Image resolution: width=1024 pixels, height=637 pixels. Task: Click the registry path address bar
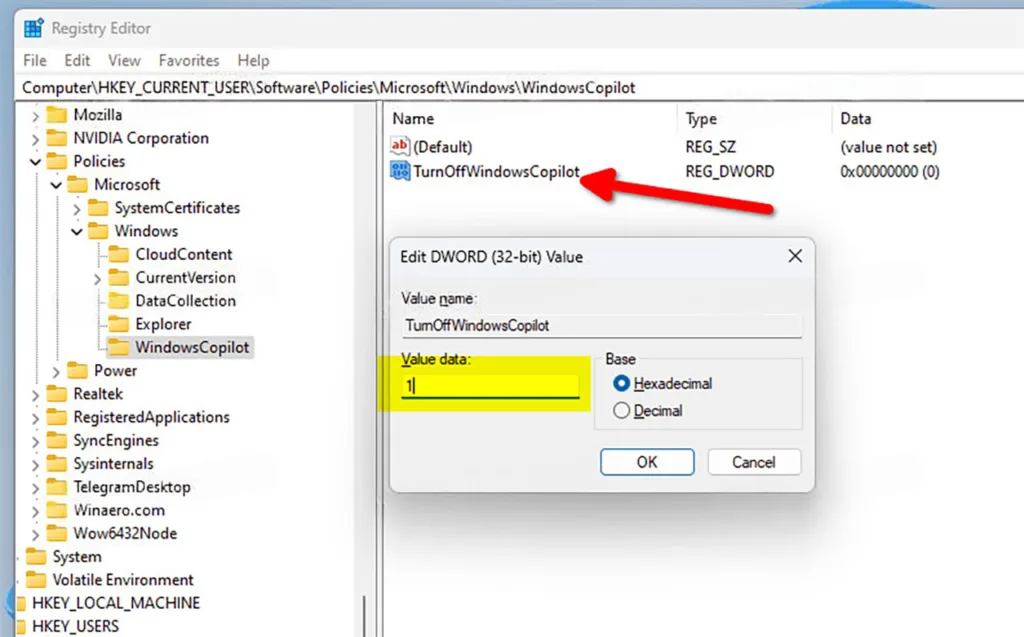point(519,88)
